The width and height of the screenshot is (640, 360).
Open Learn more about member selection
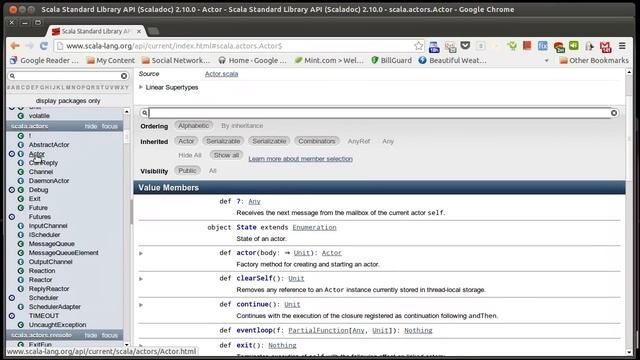(300, 159)
